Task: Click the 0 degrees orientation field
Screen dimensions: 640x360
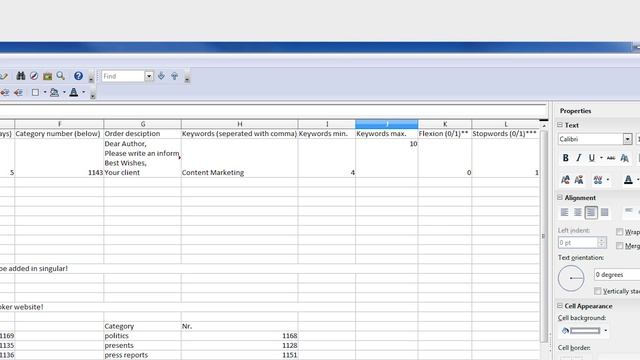Action: point(617,275)
